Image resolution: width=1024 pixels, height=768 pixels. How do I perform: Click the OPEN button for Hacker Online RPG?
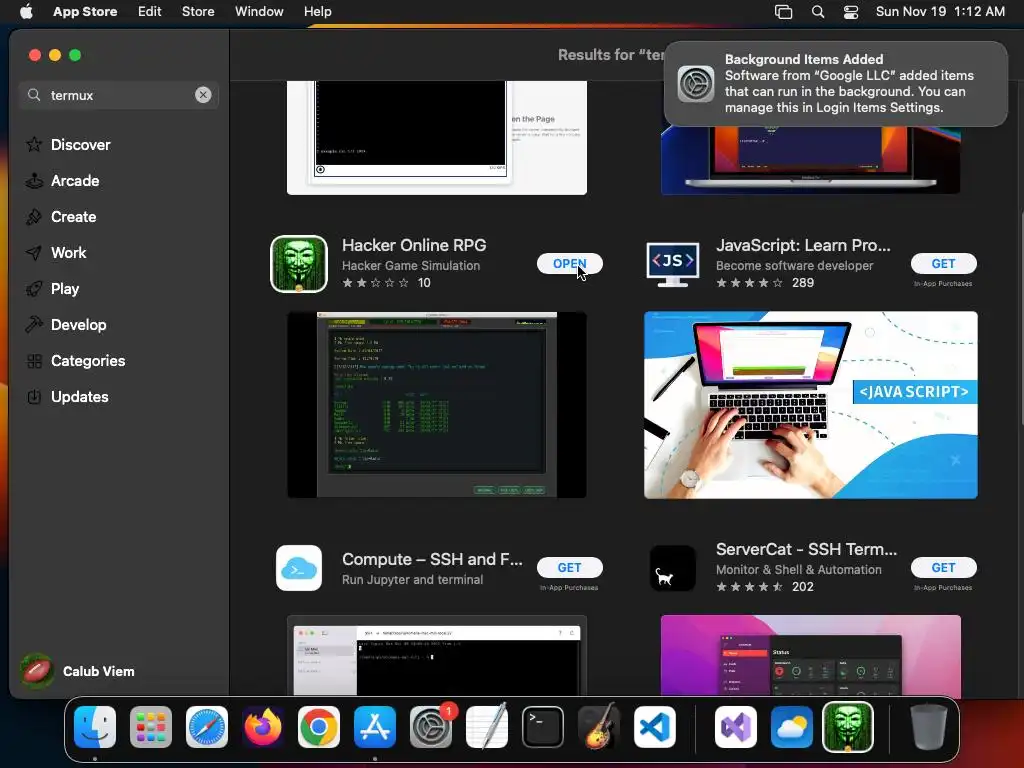[x=569, y=263]
